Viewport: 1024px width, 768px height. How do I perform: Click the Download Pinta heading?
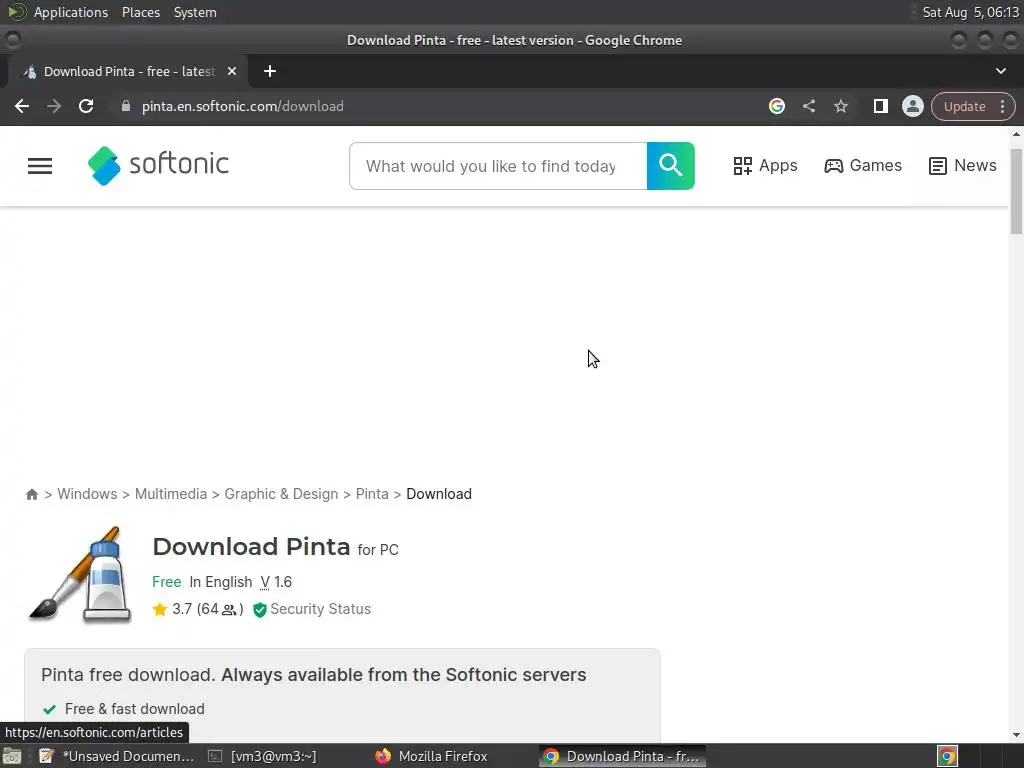[251, 547]
